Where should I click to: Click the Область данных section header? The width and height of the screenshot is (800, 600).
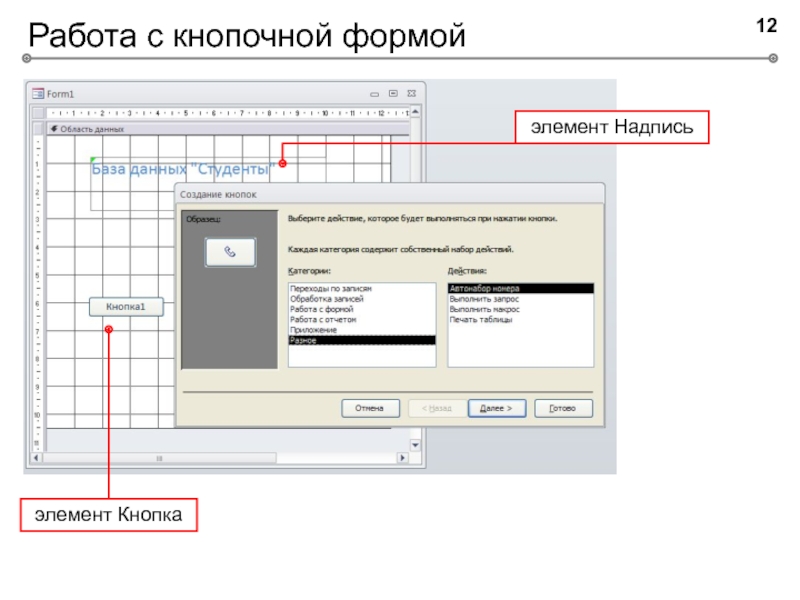click(228, 129)
